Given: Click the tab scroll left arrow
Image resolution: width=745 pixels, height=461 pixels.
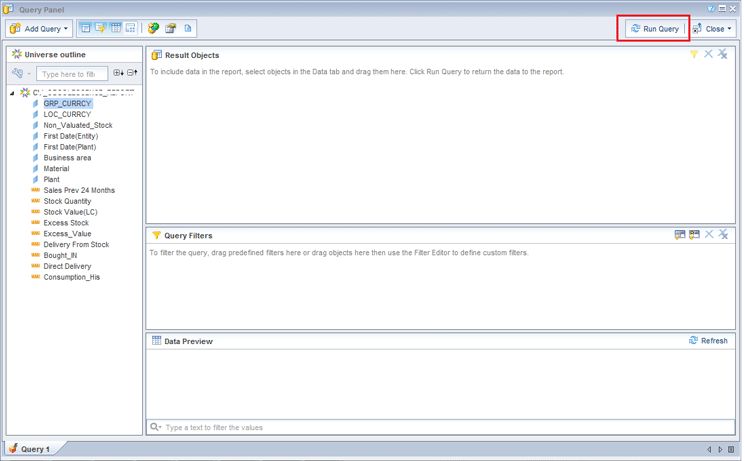Looking at the screenshot, I should pos(709,449).
